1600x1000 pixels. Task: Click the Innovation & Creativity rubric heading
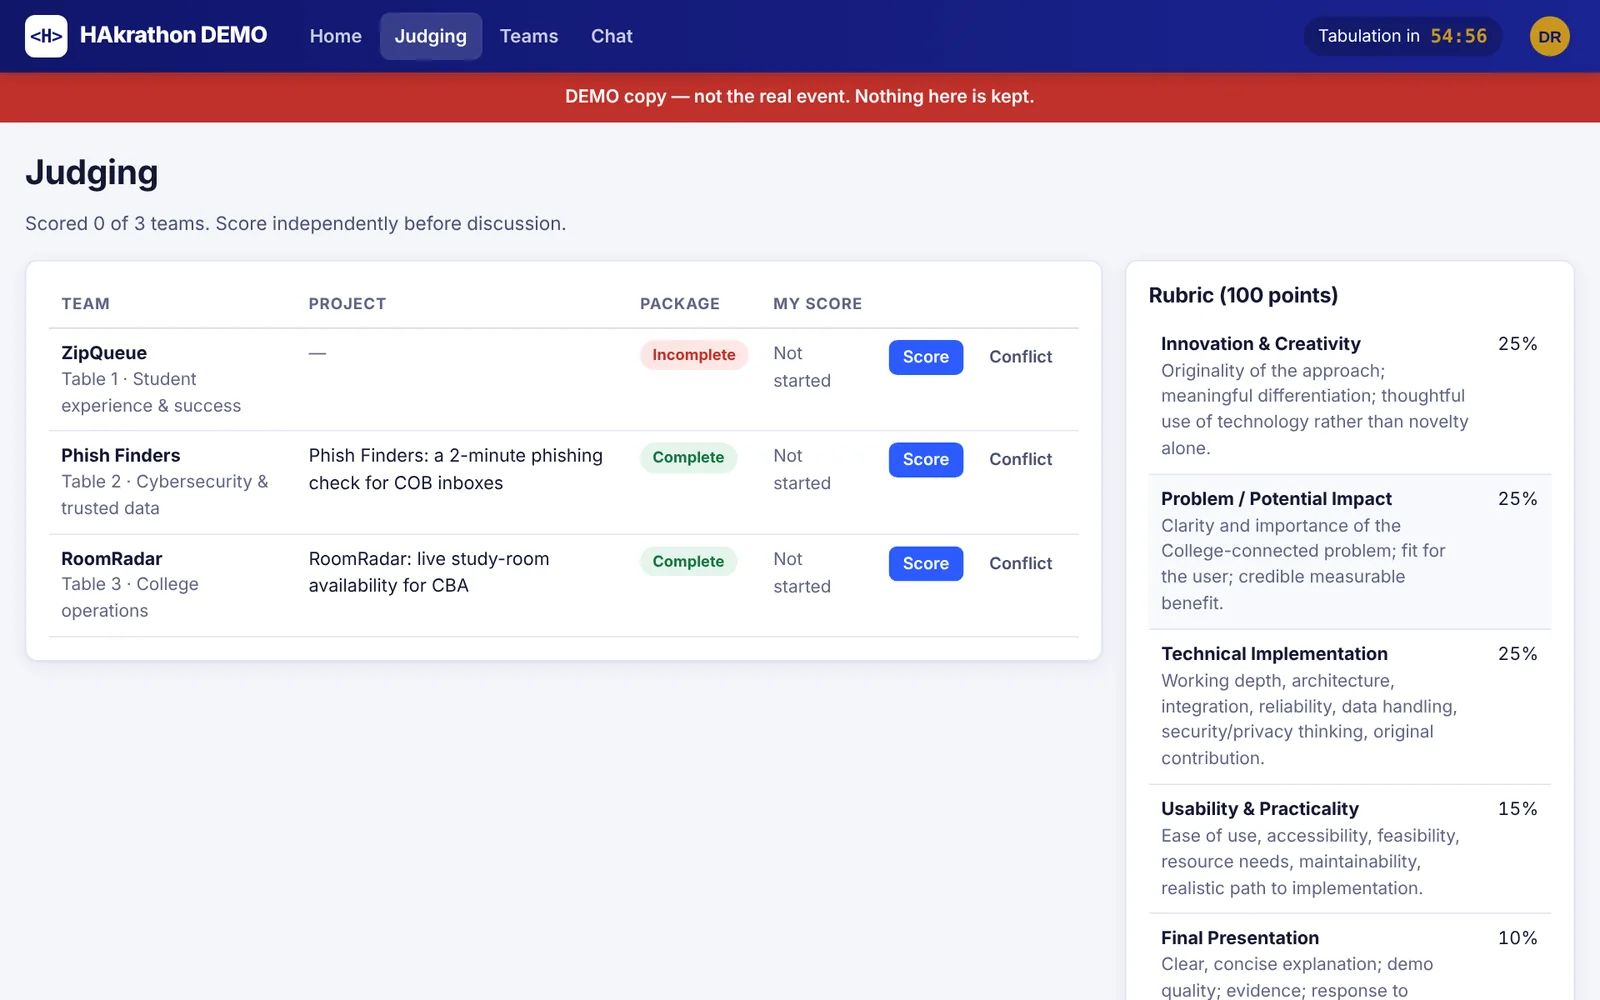[1260, 344]
